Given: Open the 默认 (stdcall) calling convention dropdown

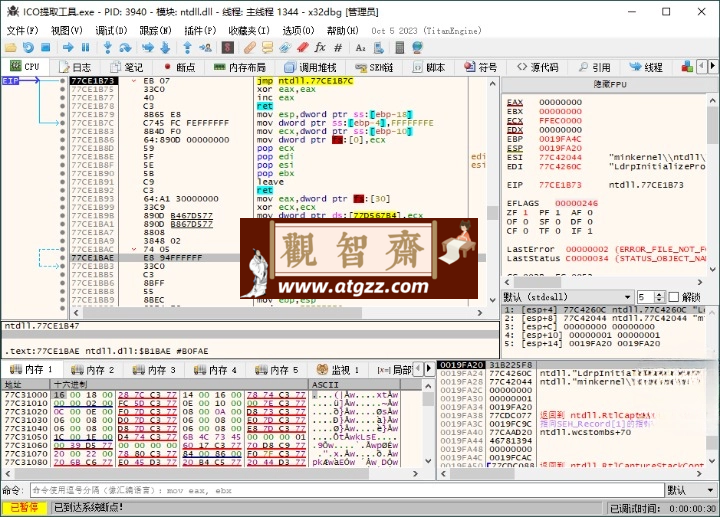Looking at the screenshot, I should tap(568, 297).
